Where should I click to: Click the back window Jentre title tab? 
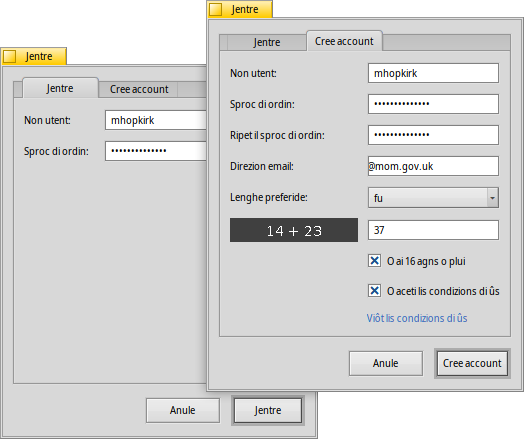point(34,56)
